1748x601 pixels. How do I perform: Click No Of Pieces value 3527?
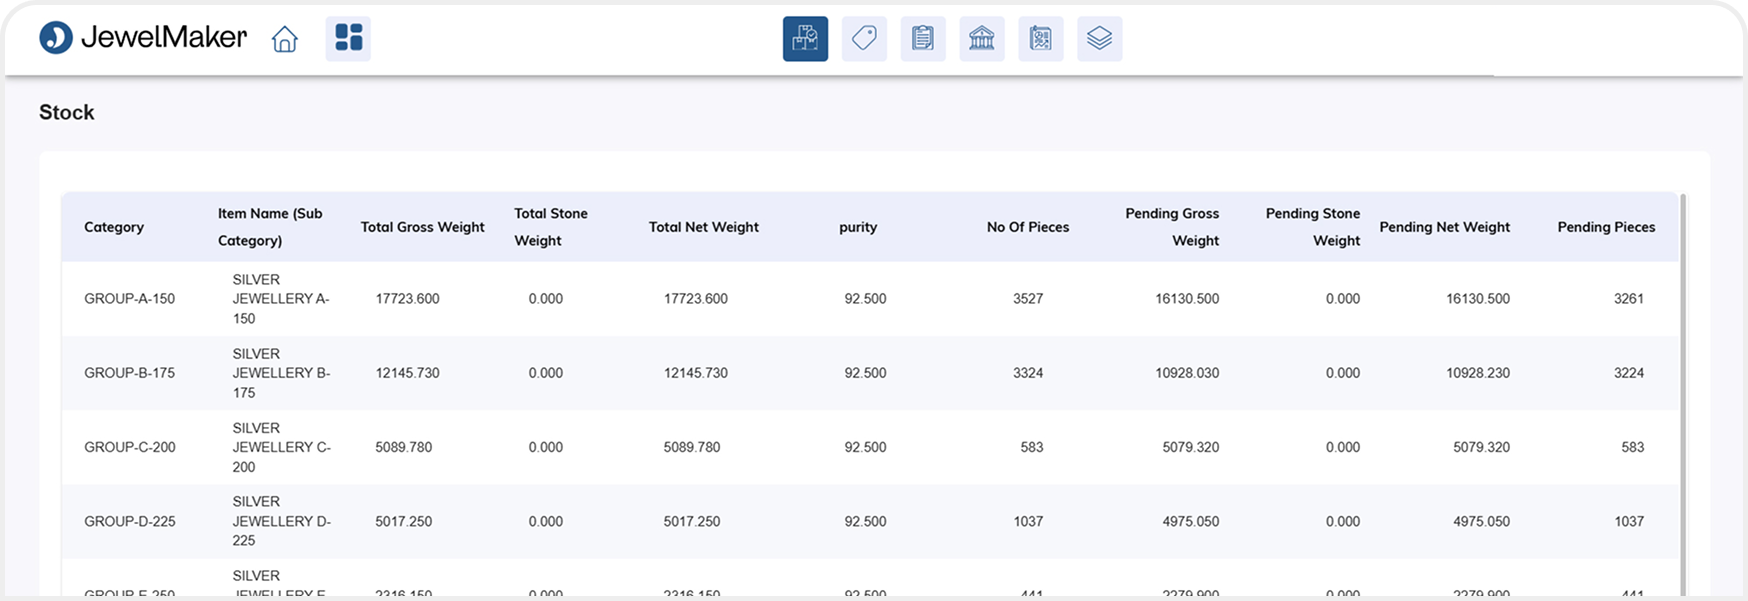click(1028, 299)
